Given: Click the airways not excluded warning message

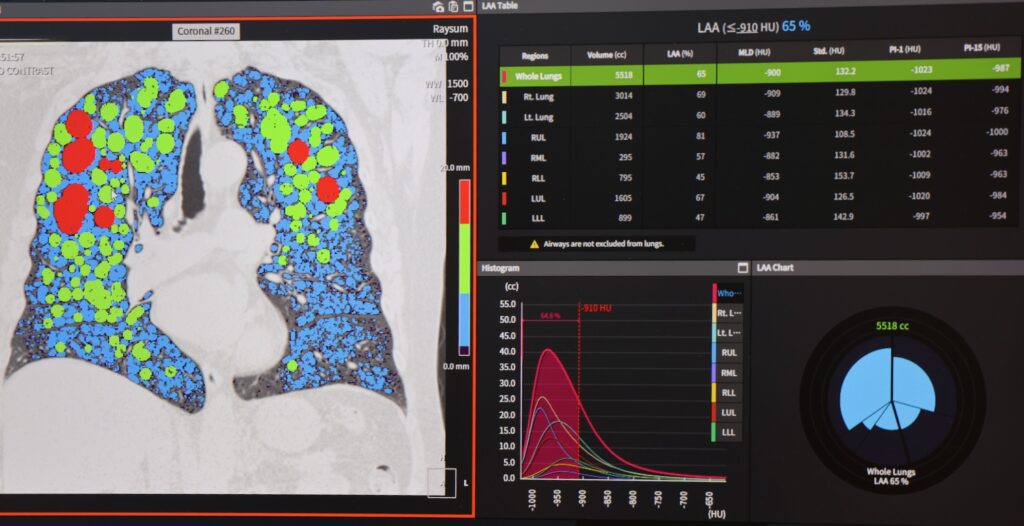Looking at the screenshot, I should point(596,244).
